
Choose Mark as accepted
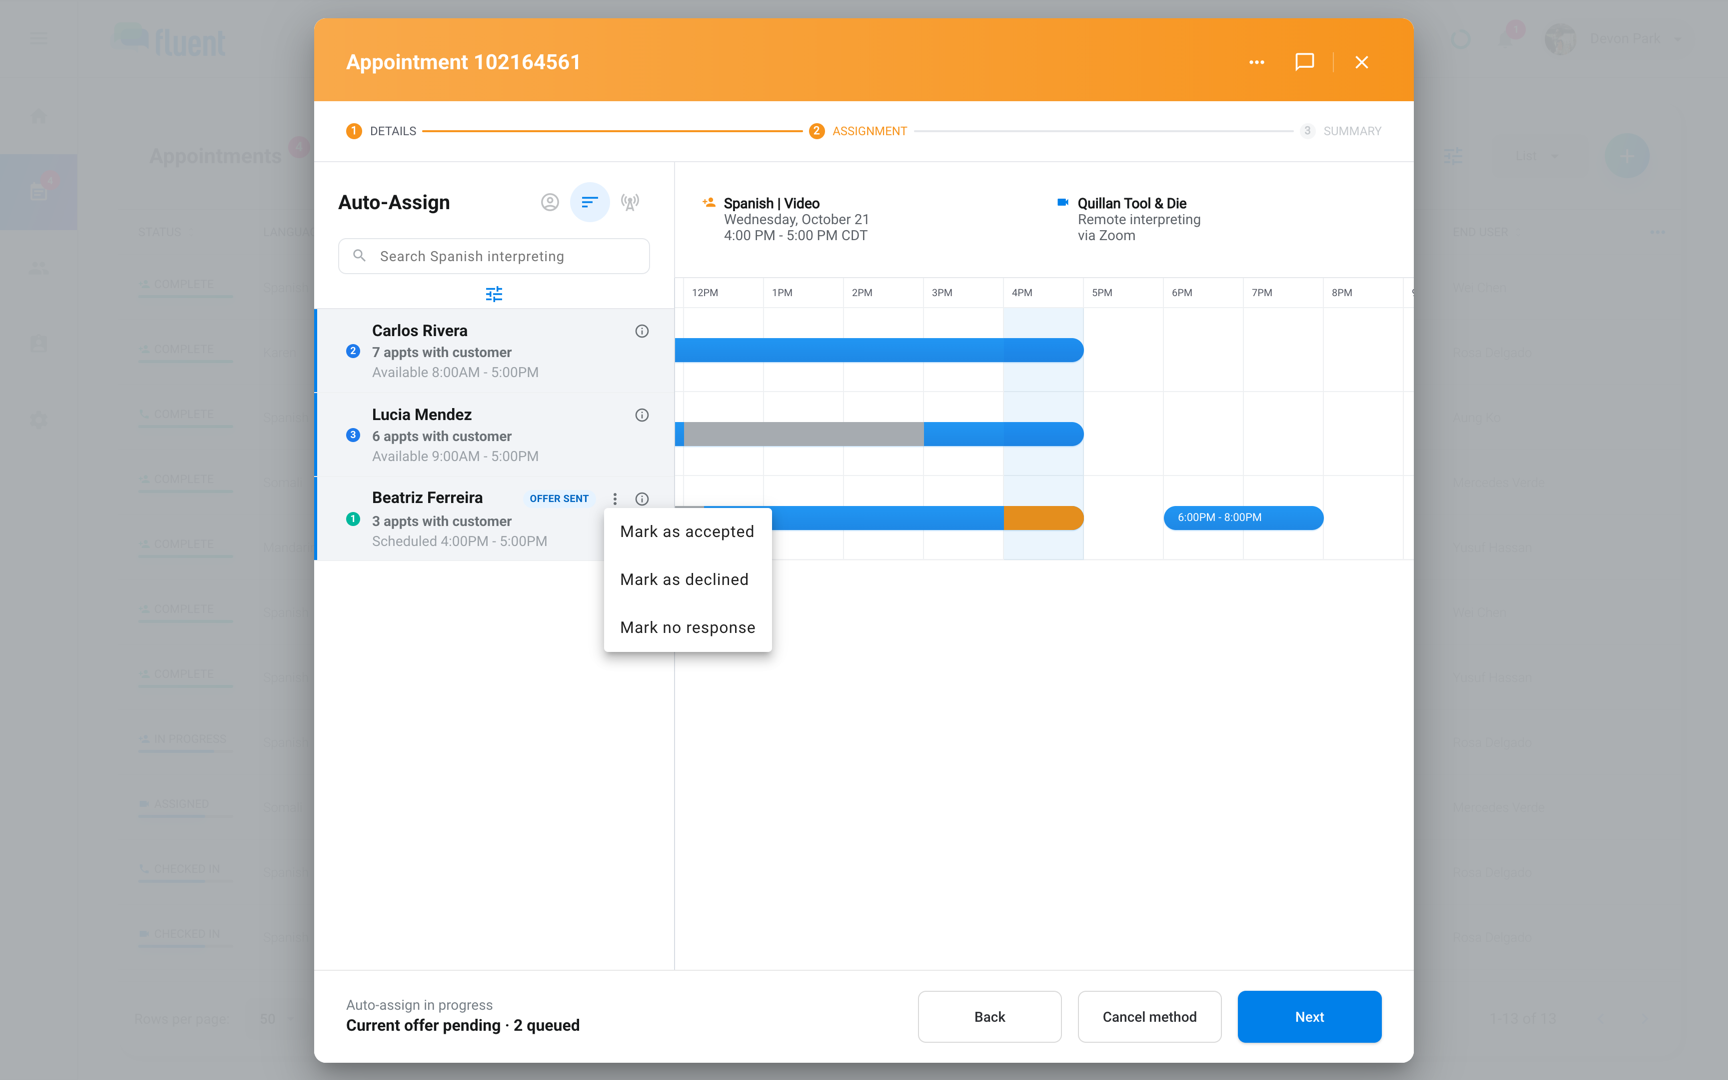(687, 532)
